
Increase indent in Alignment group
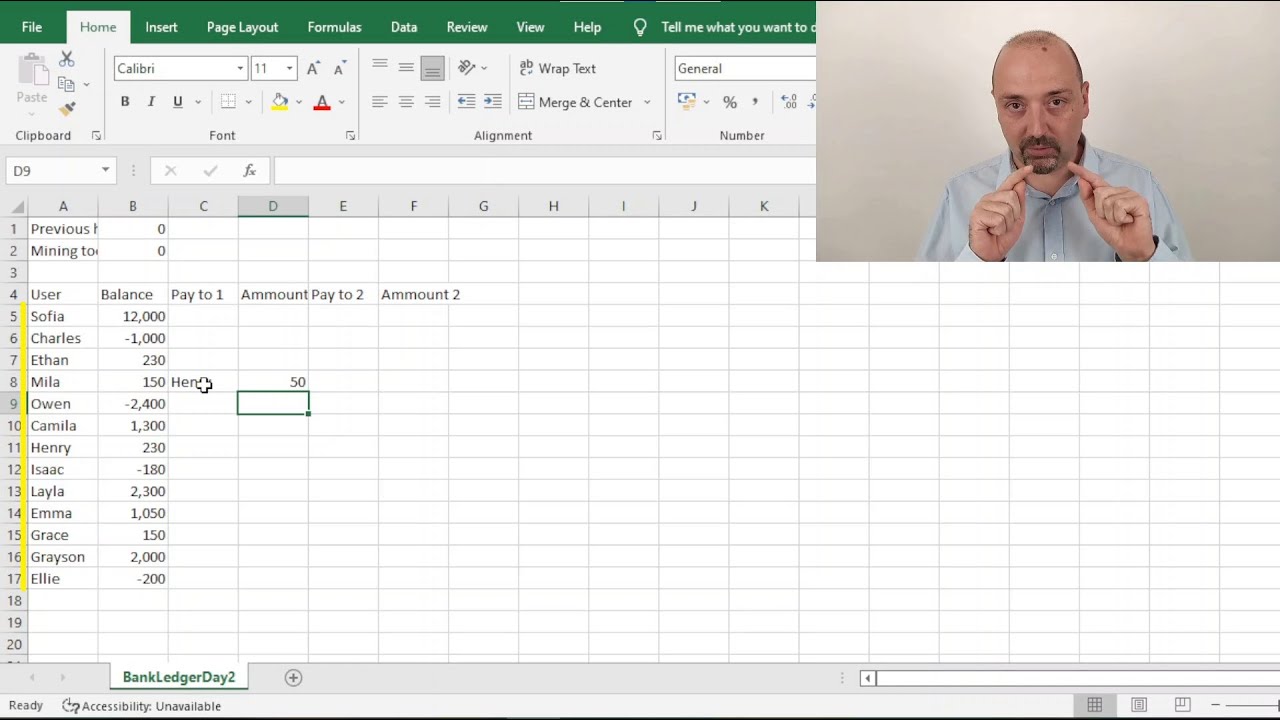[492, 102]
